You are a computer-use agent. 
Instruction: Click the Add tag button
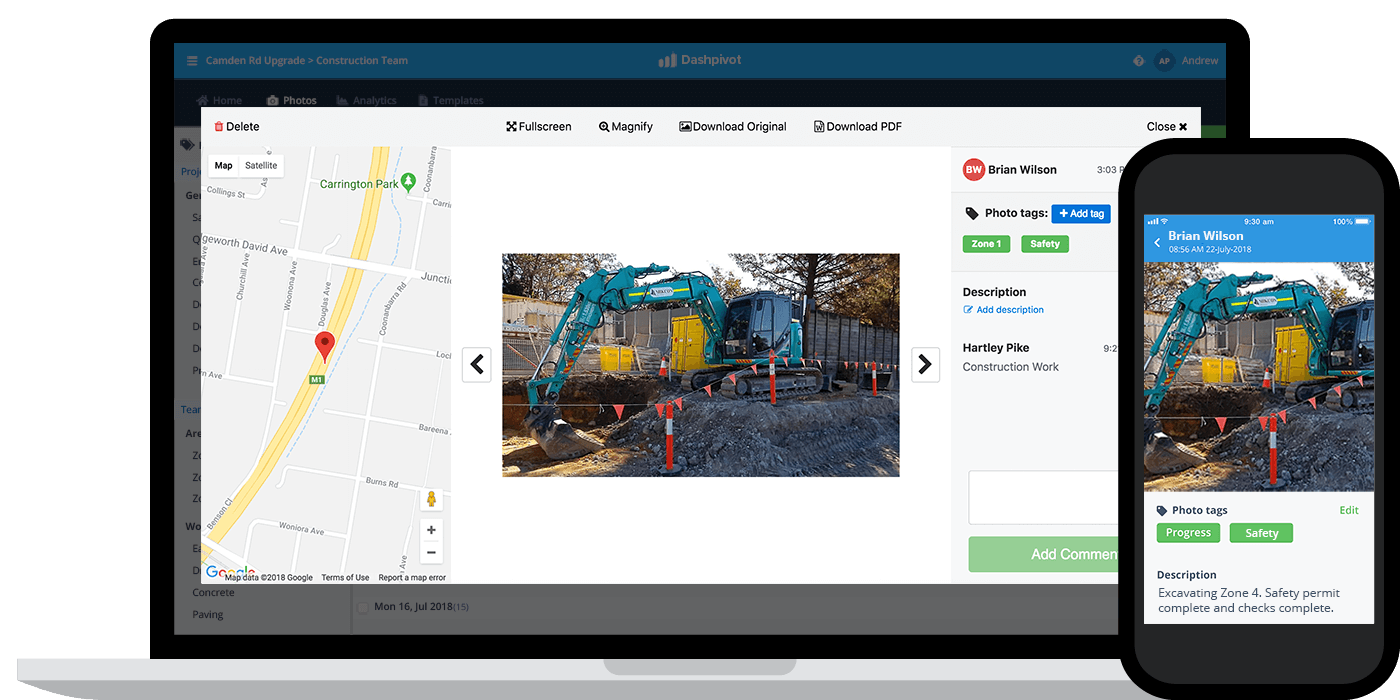[1081, 214]
